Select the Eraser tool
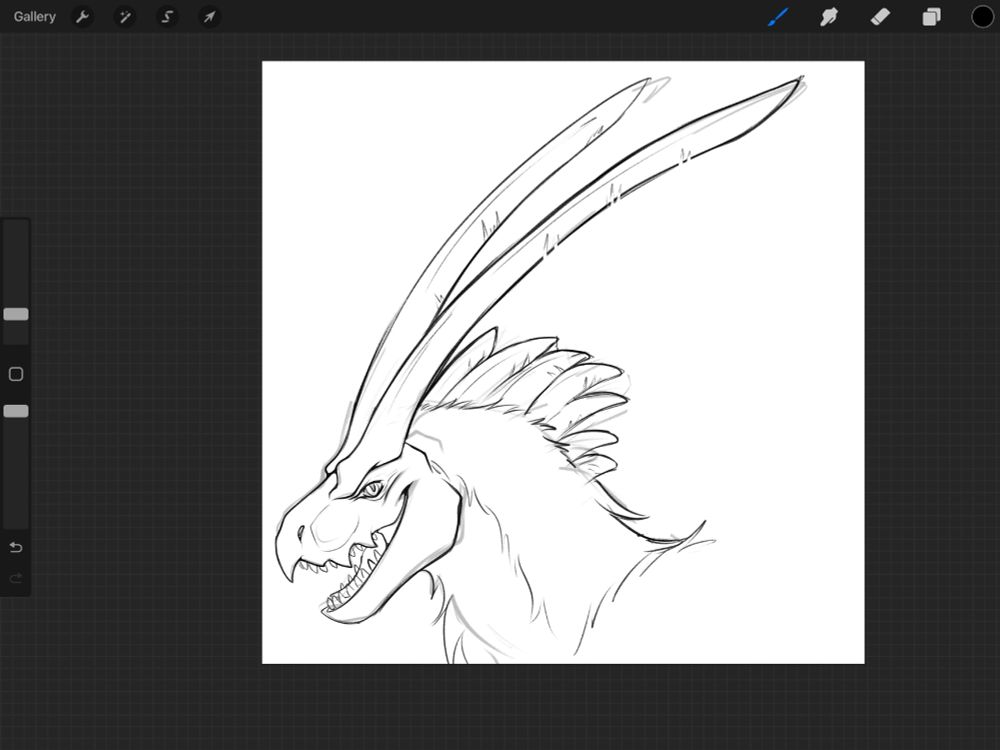The image size is (1000, 750). pyautogui.click(x=880, y=17)
